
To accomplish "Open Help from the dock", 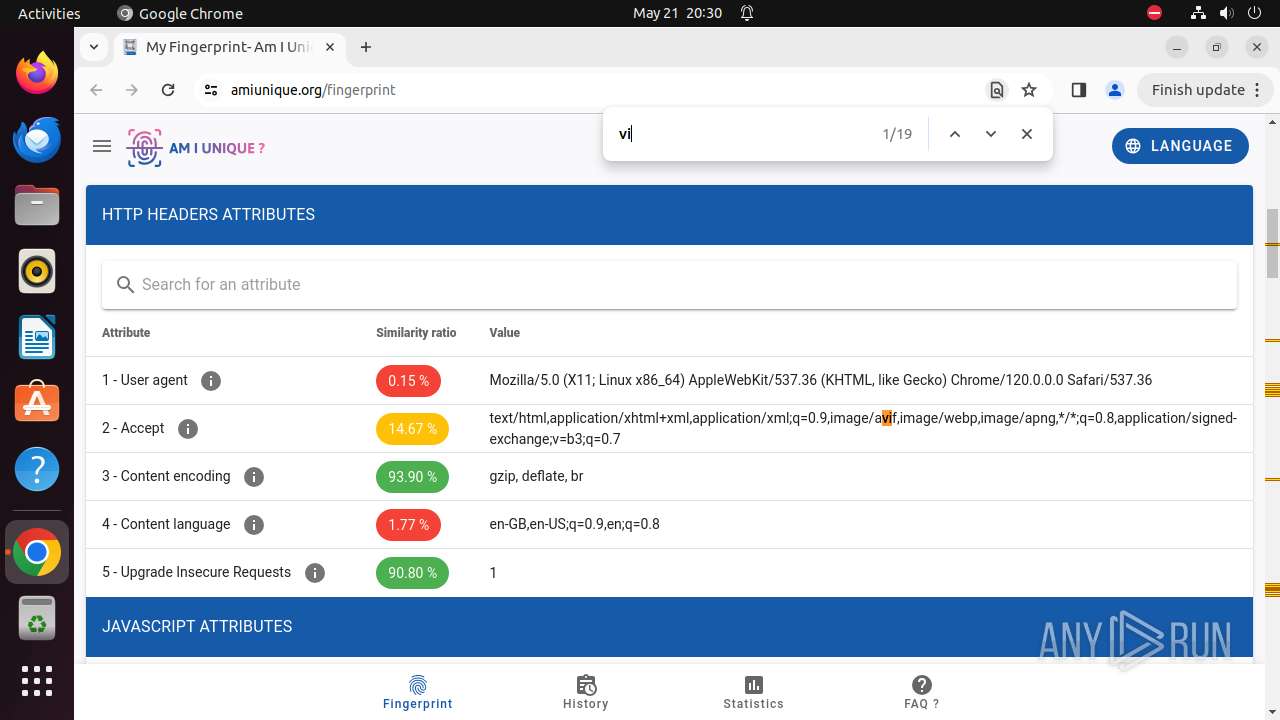I will 37,469.
